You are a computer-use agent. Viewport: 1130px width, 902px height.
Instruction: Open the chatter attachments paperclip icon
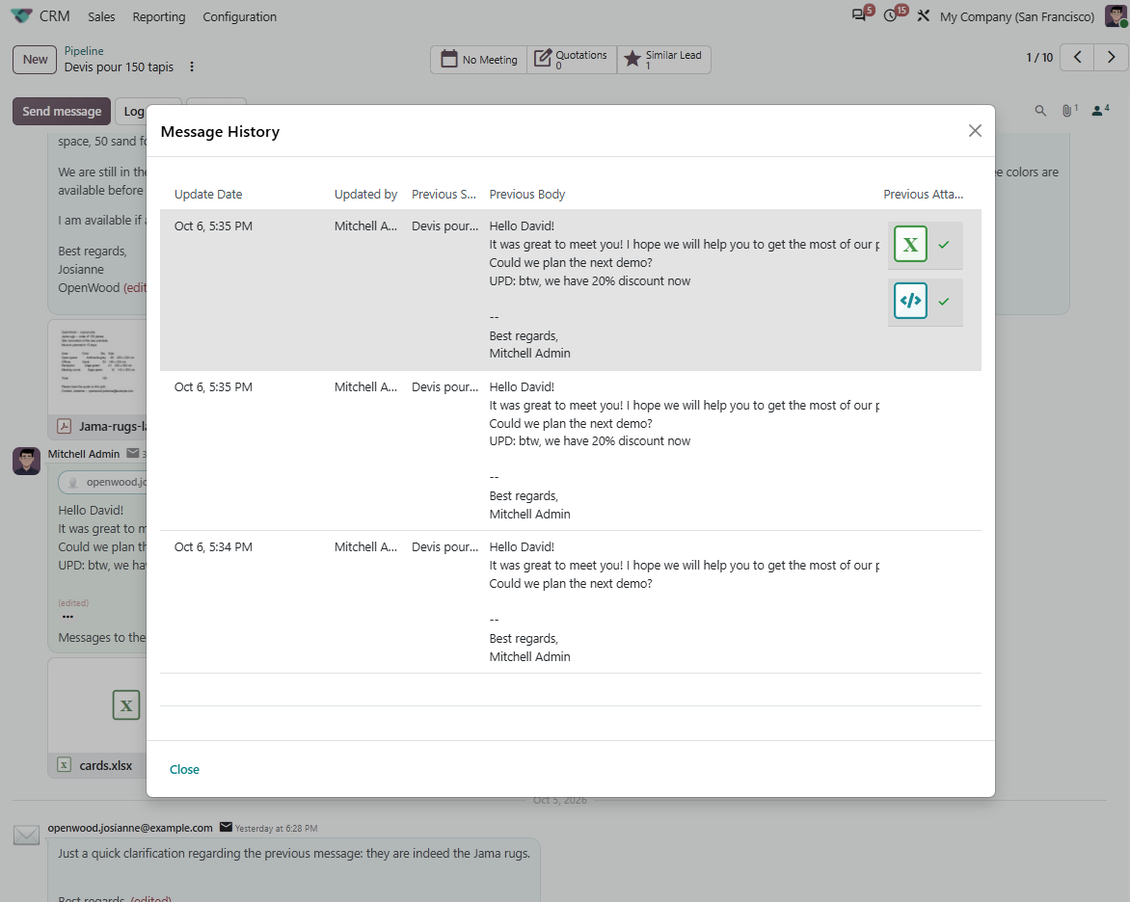1069,110
